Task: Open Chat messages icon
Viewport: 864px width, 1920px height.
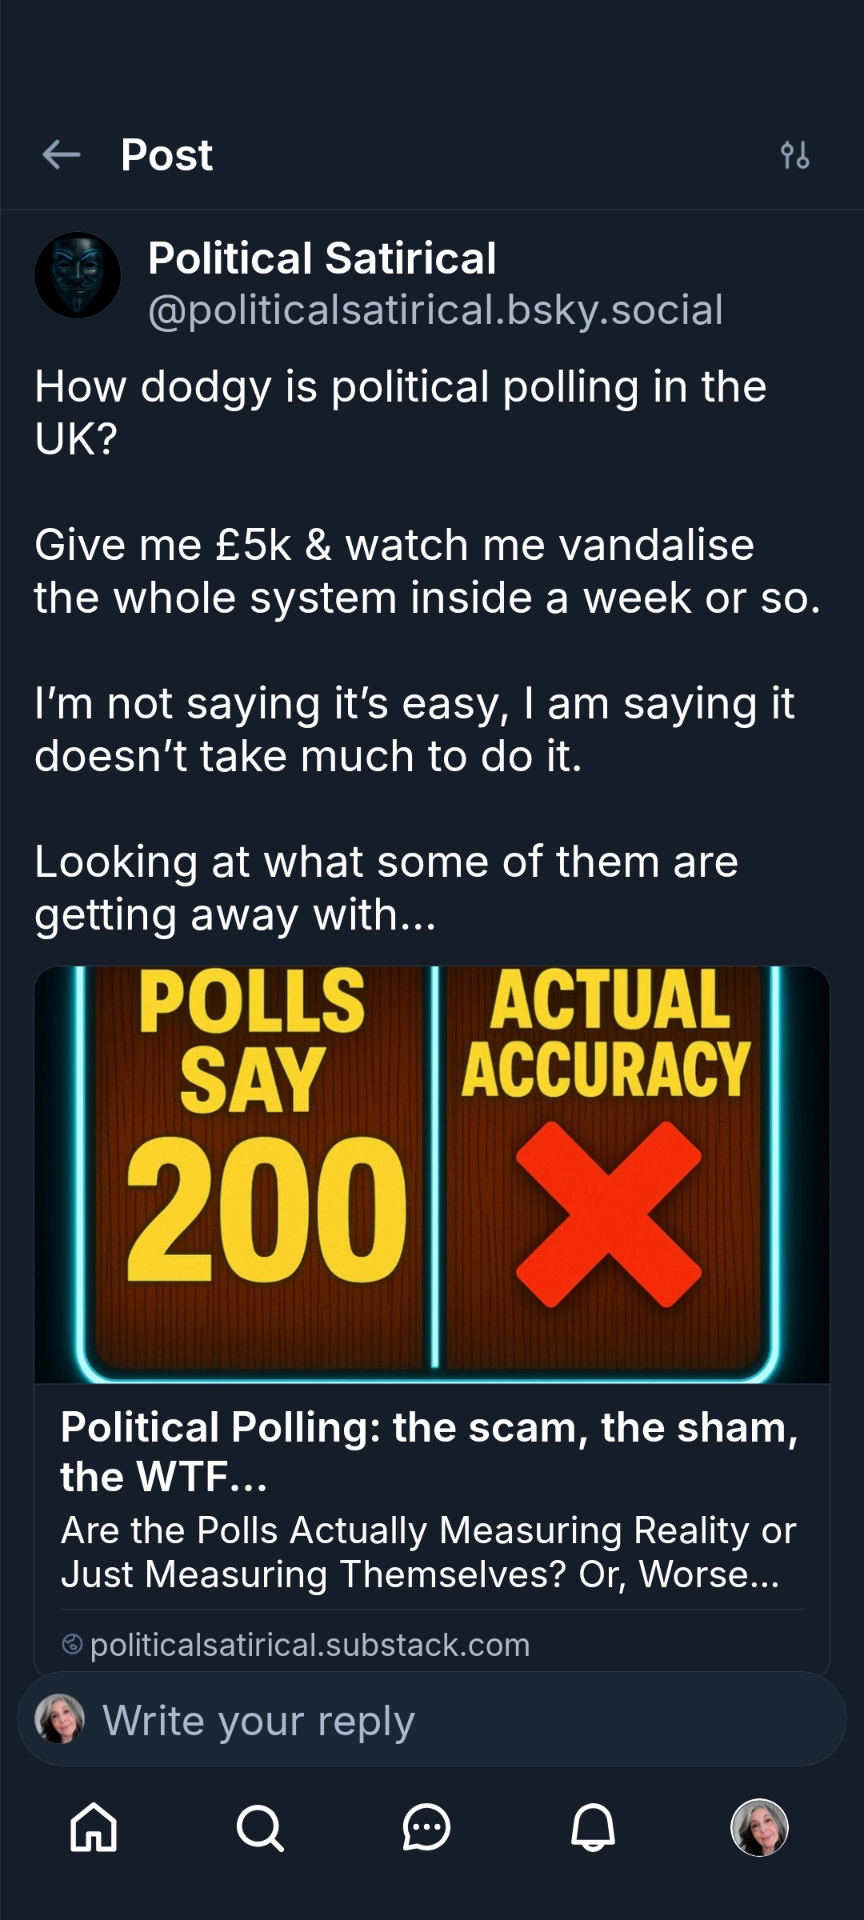Action: [427, 1828]
